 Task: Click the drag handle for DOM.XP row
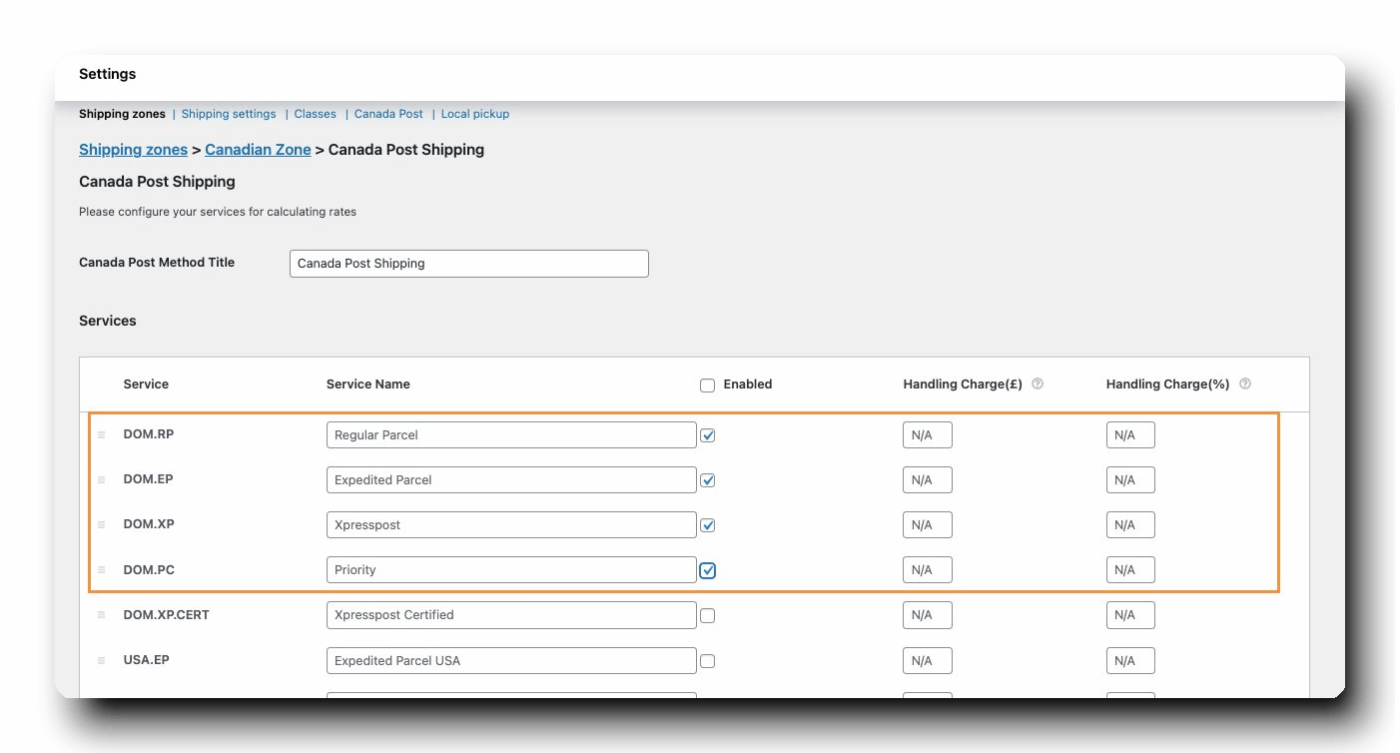[x=101, y=525]
